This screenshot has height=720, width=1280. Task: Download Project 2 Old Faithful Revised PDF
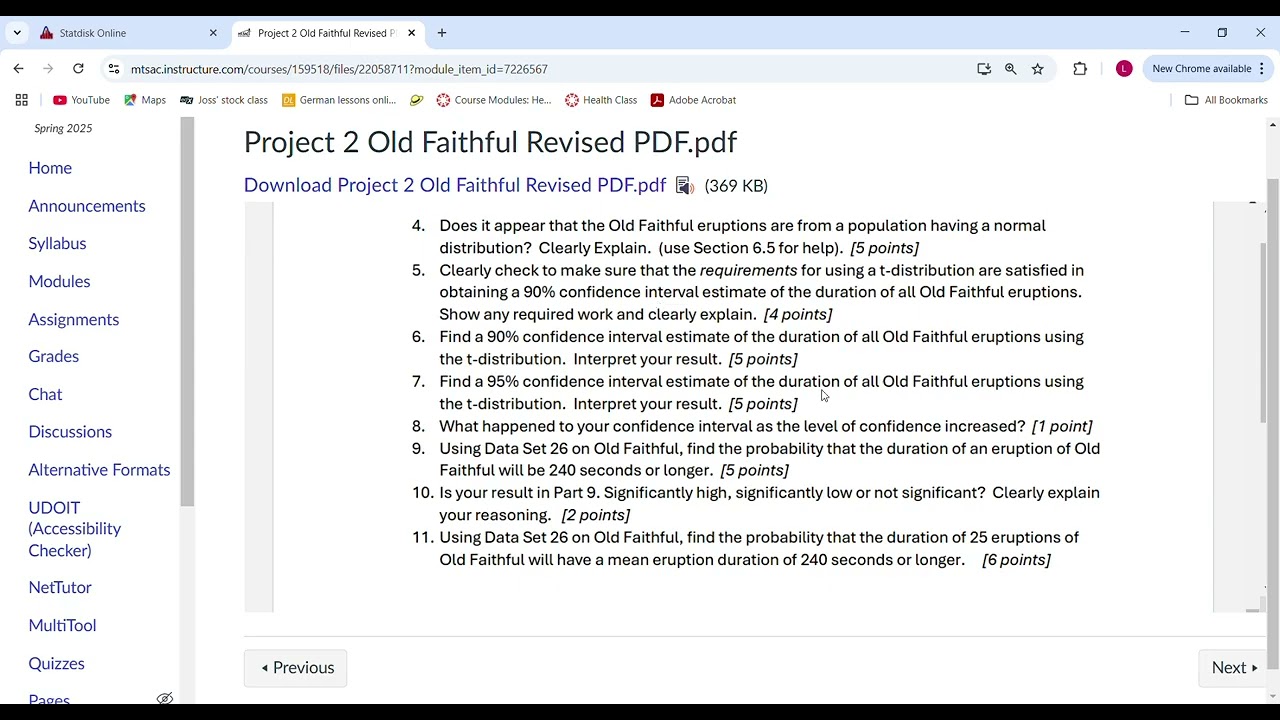tap(455, 185)
